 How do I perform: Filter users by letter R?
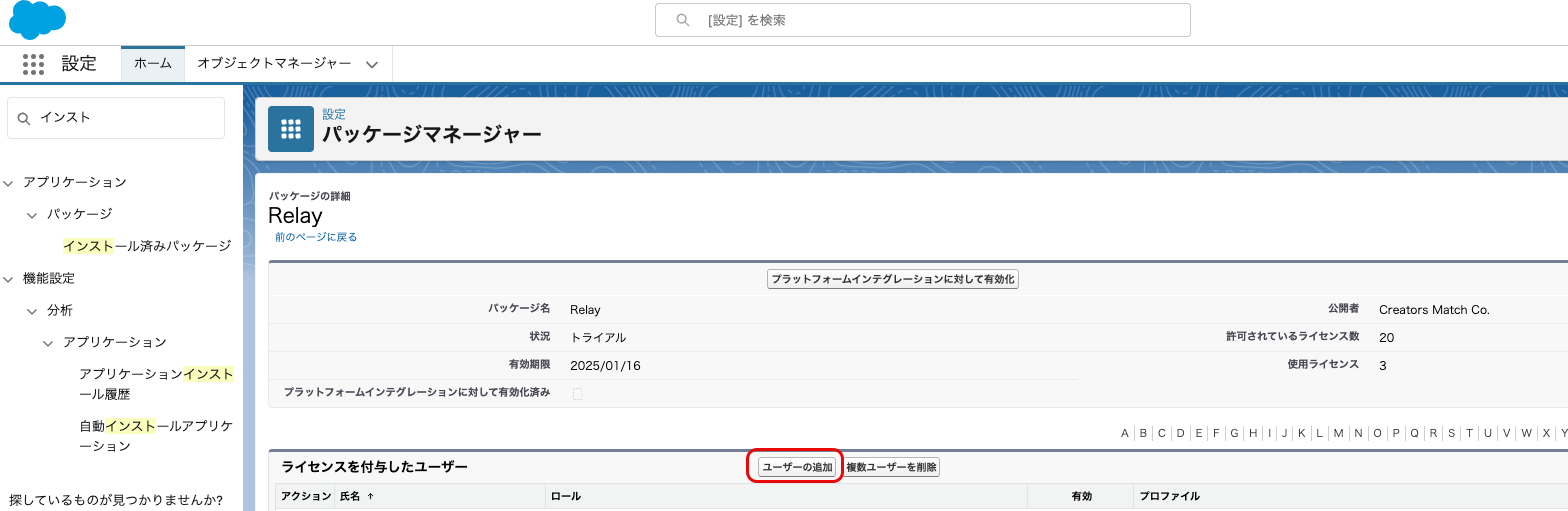(1433, 433)
